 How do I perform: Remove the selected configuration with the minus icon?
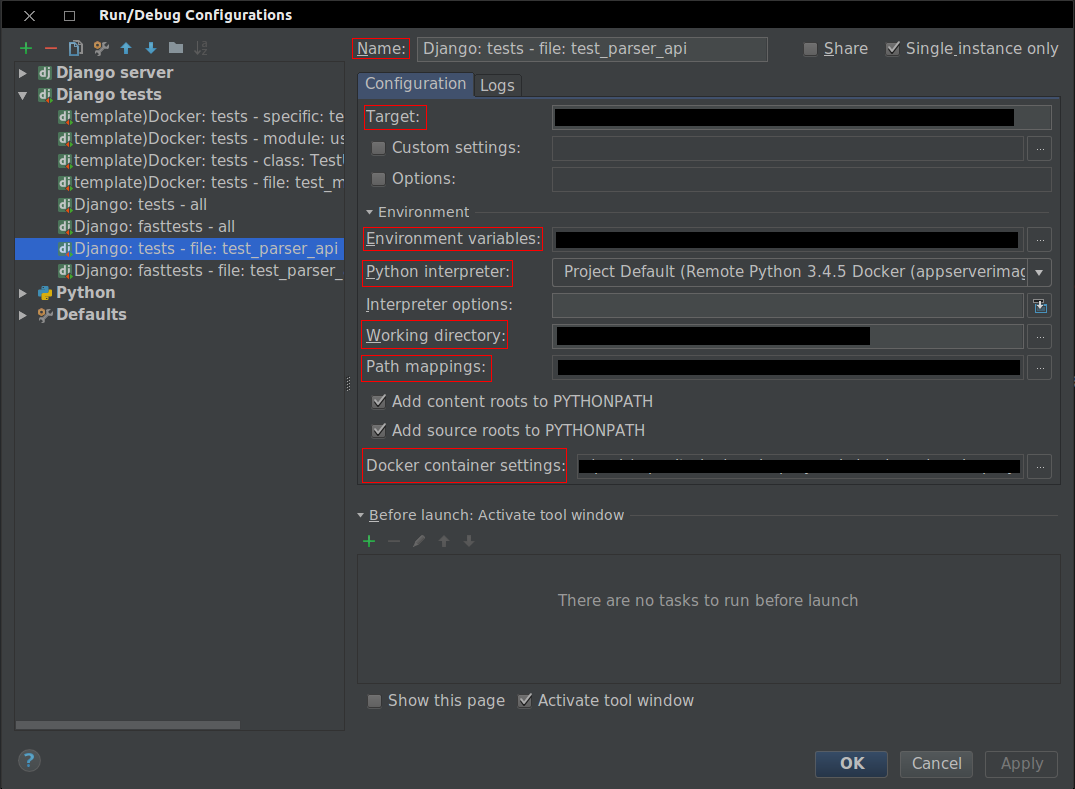pyautogui.click(x=51, y=48)
